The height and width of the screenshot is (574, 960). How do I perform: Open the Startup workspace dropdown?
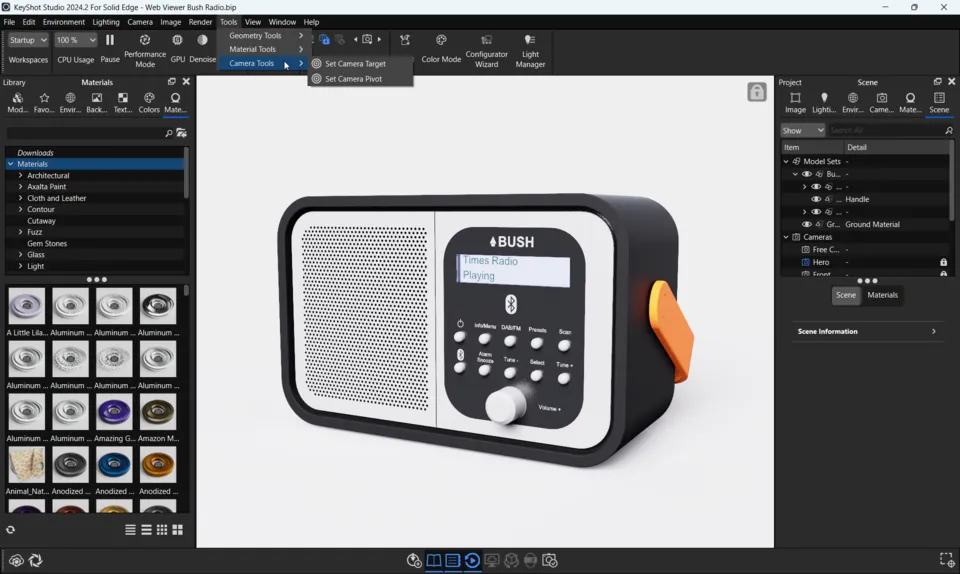pyautogui.click(x=28, y=40)
